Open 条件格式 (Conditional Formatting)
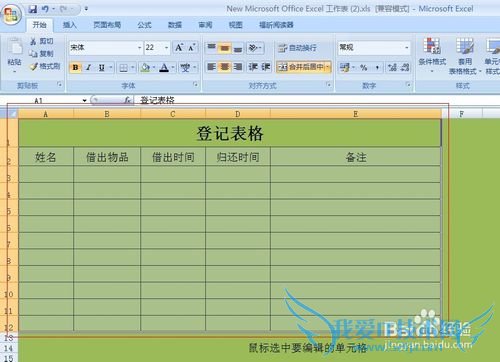The width and height of the screenshot is (500, 362). pos(432,55)
